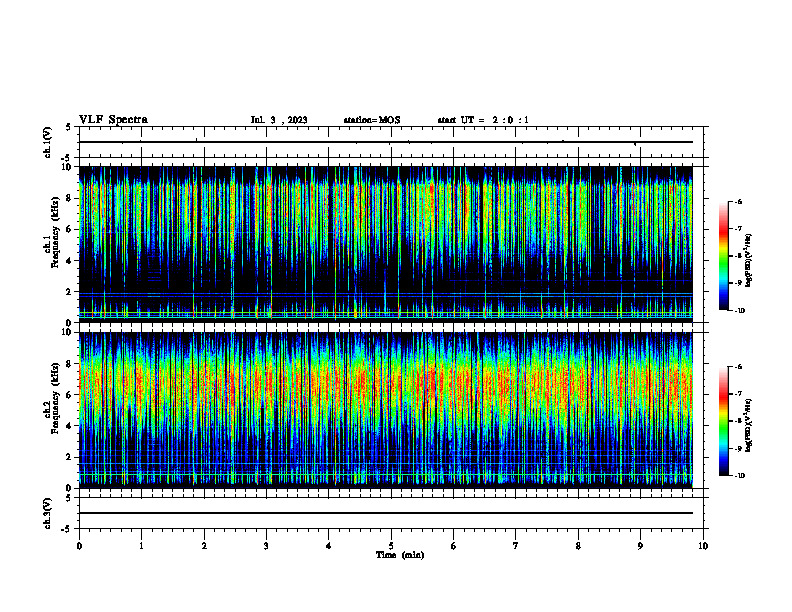Click the time axis tick label "5"

tap(391, 546)
